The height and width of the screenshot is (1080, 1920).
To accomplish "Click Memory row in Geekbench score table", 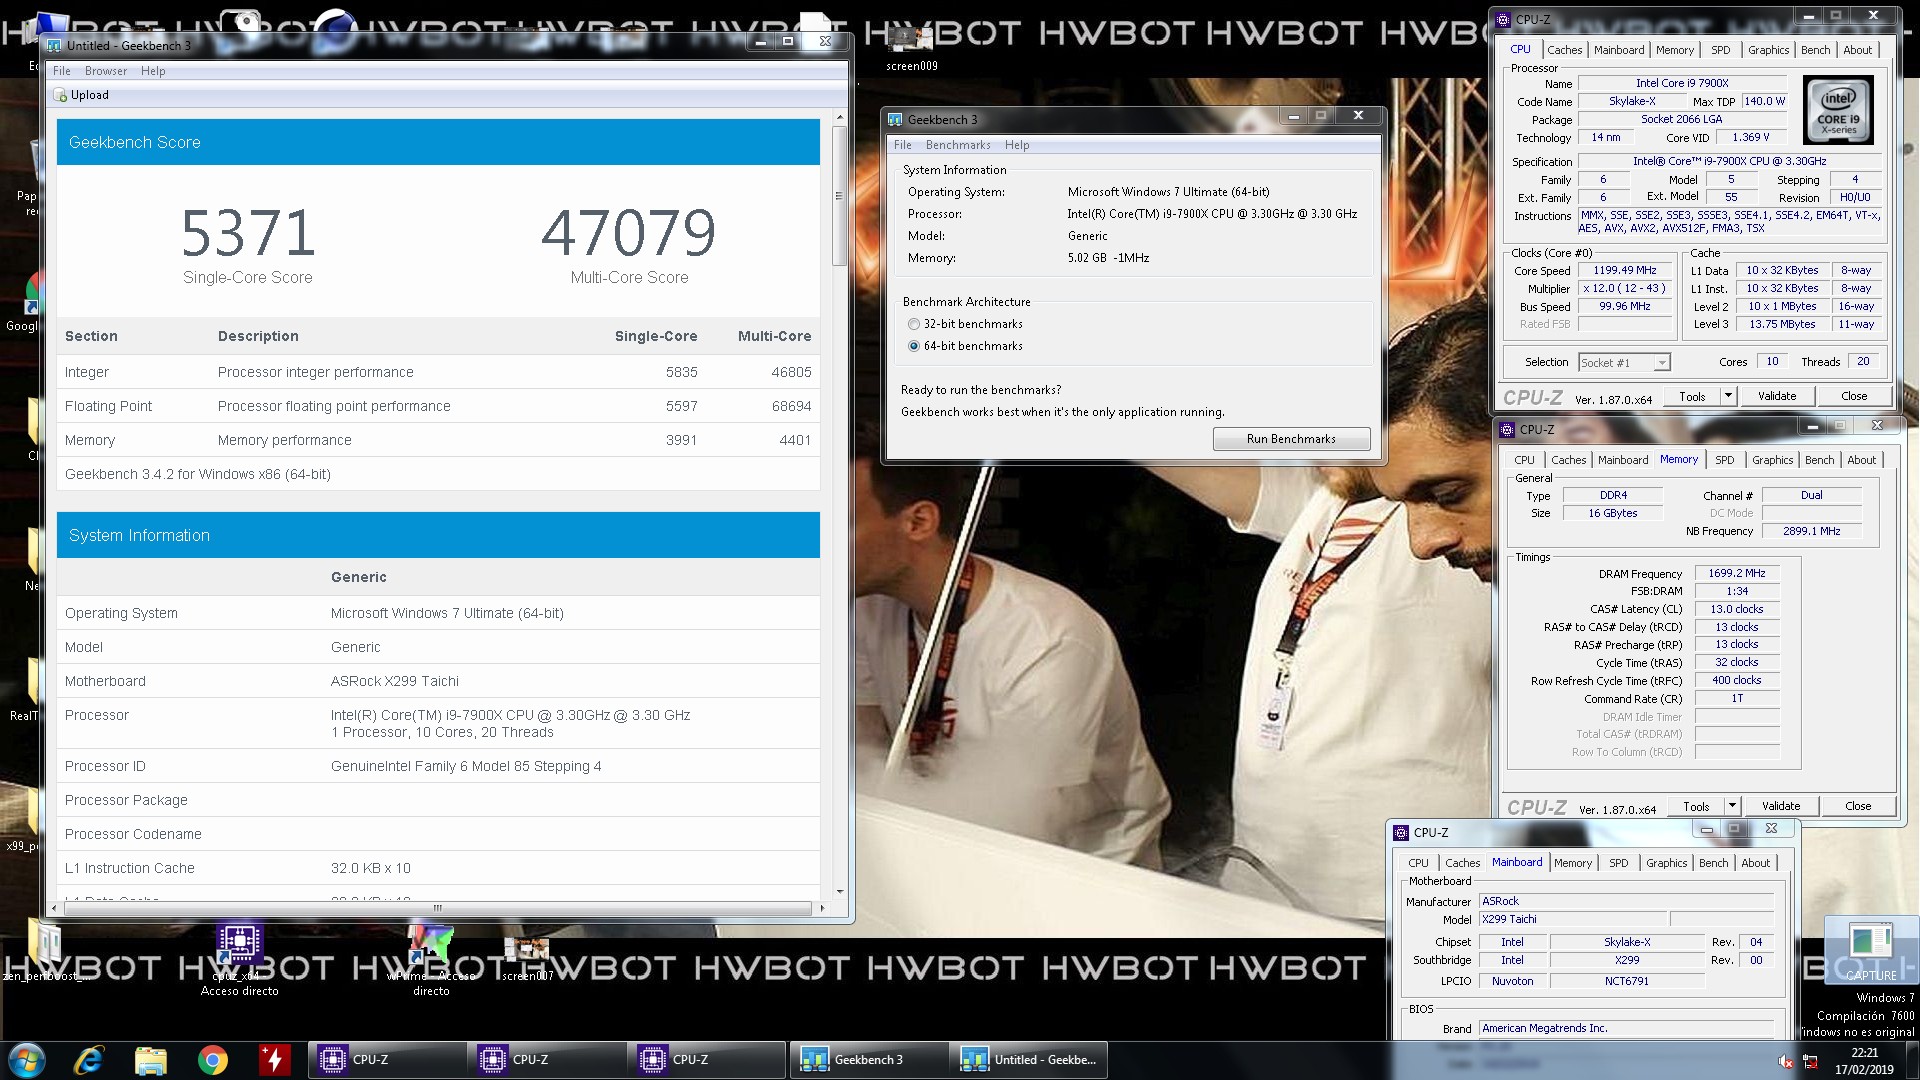I will 438,440.
